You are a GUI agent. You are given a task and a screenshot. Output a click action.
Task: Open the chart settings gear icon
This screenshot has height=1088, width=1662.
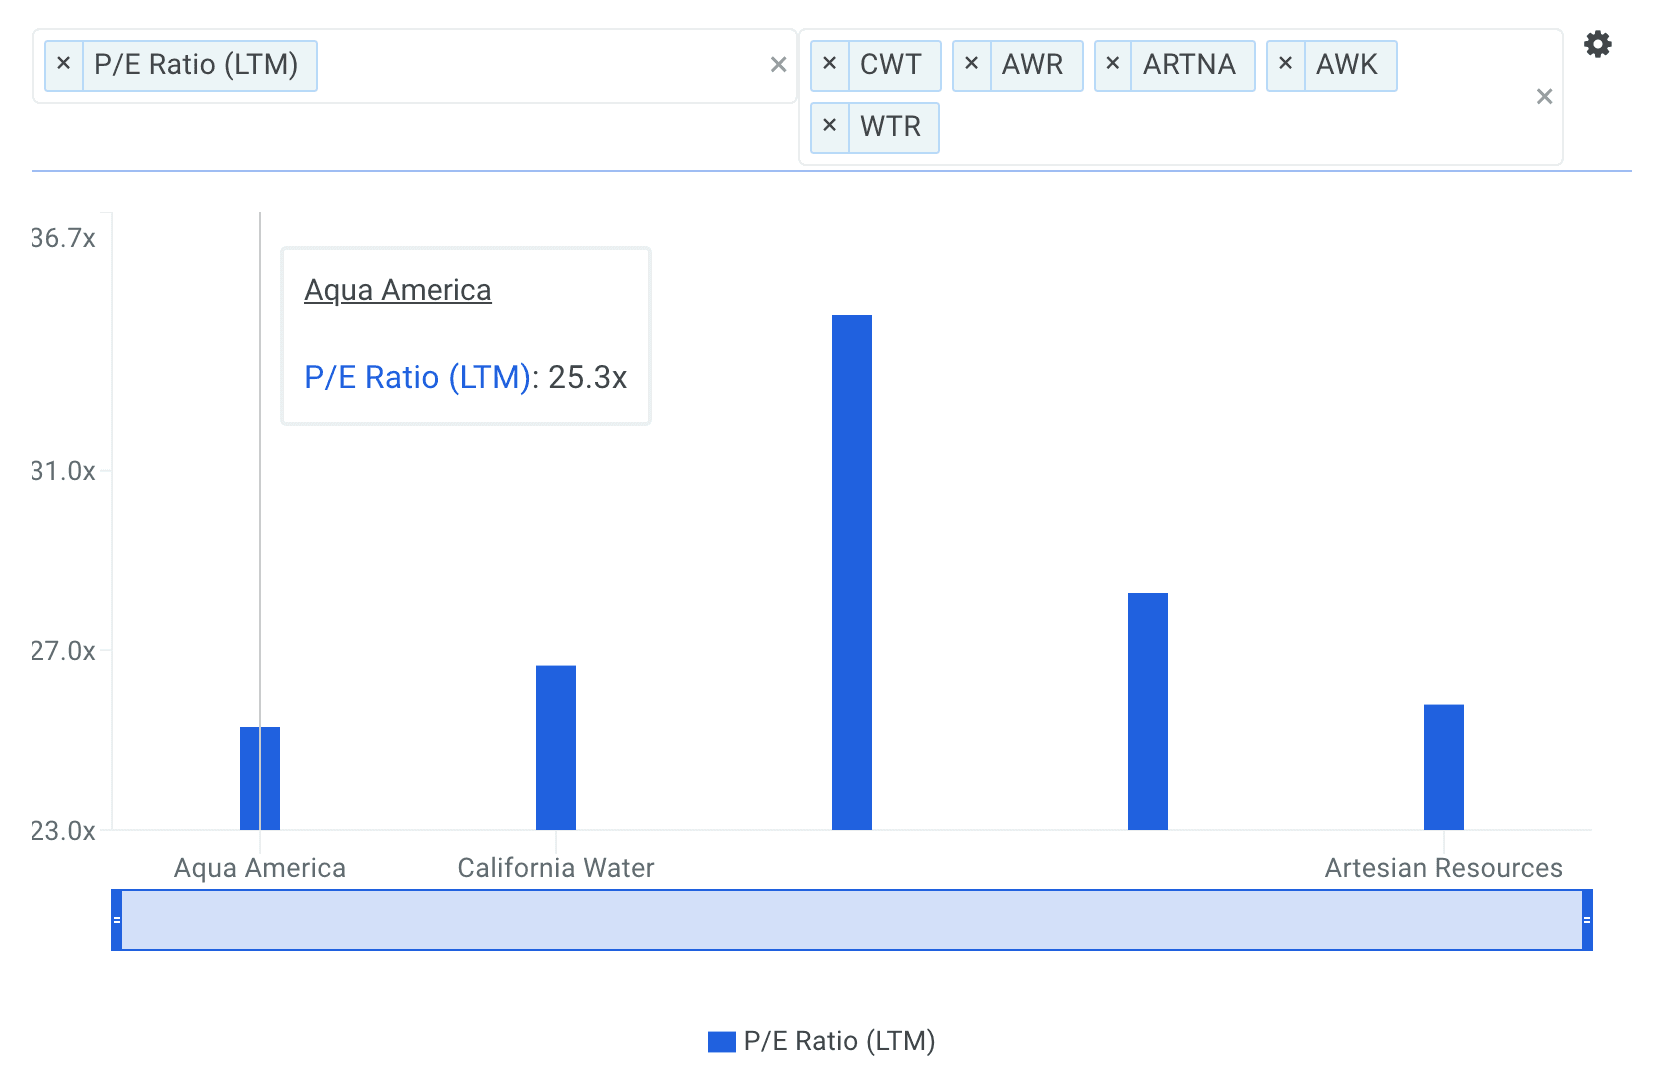pyautogui.click(x=1597, y=45)
